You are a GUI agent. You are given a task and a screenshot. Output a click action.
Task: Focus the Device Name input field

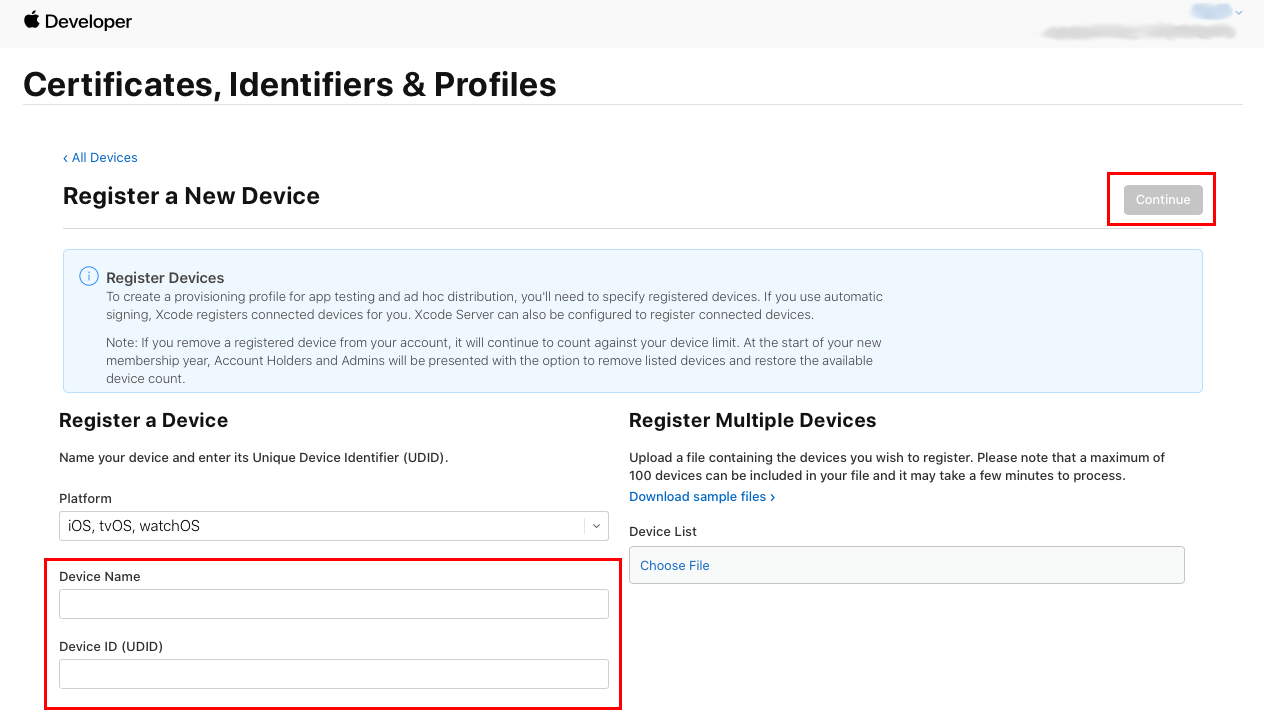click(334, 603)
